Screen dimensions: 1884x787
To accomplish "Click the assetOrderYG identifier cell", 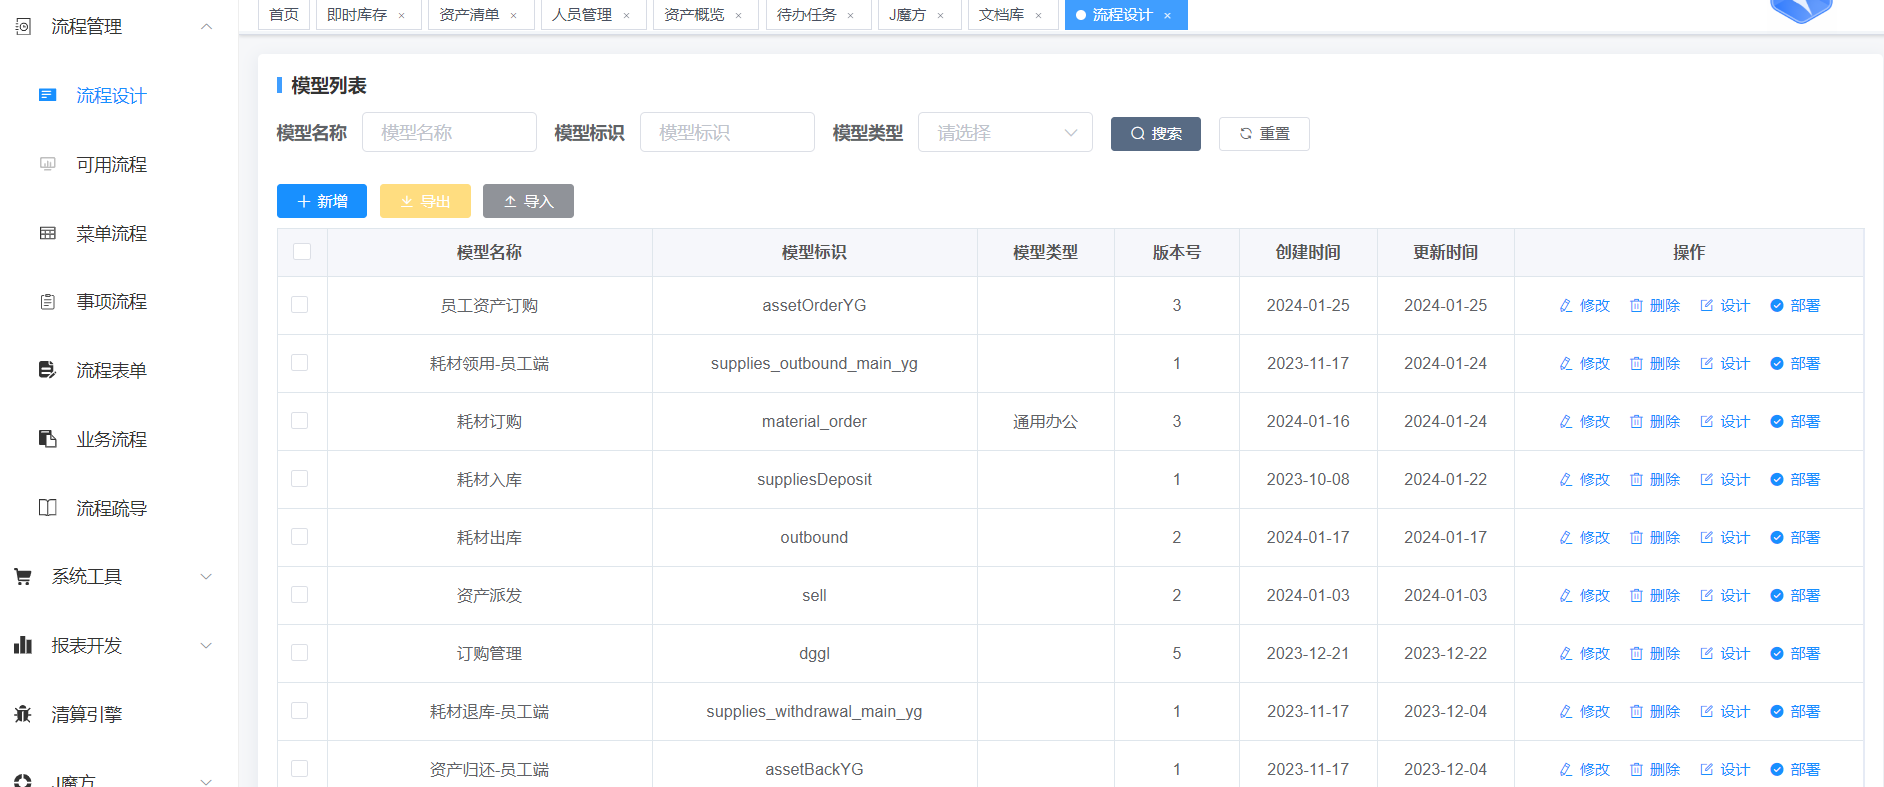I will (814, 306).
